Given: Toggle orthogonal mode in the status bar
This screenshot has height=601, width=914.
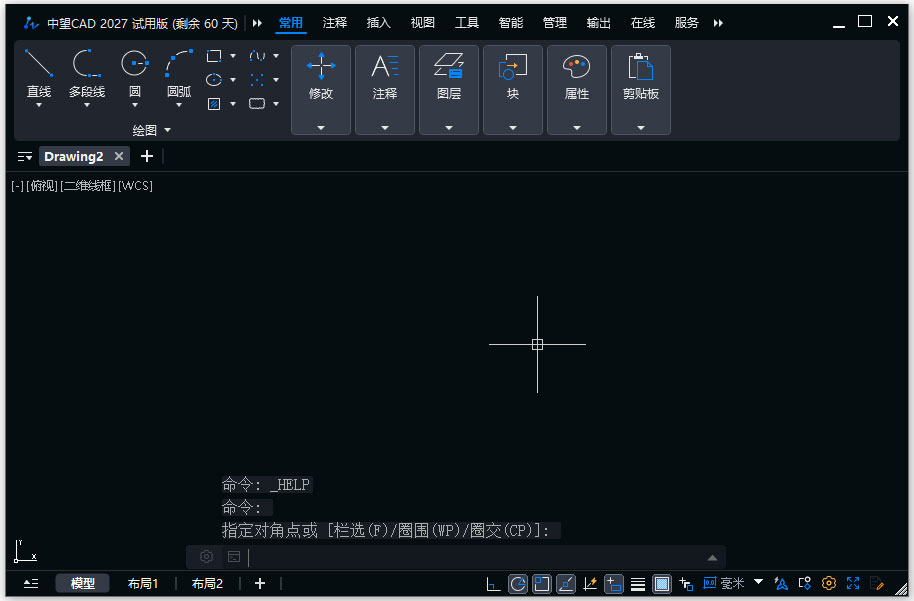Looking at the screenshot, I should coord(491,583).
